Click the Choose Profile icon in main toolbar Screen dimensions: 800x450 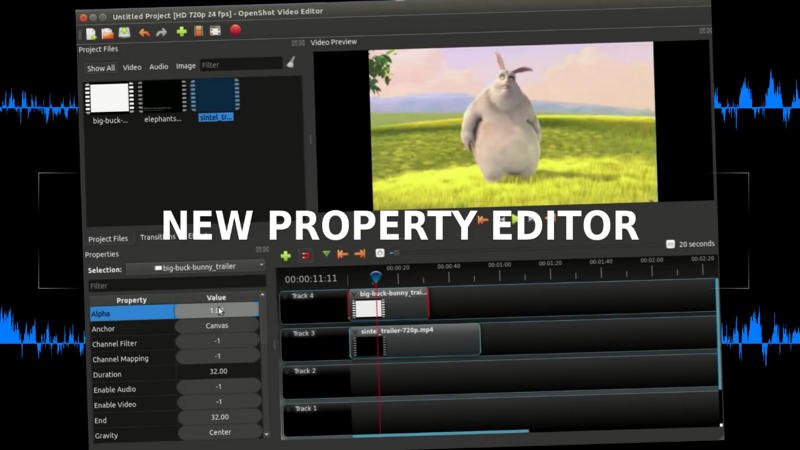point(199,31)
